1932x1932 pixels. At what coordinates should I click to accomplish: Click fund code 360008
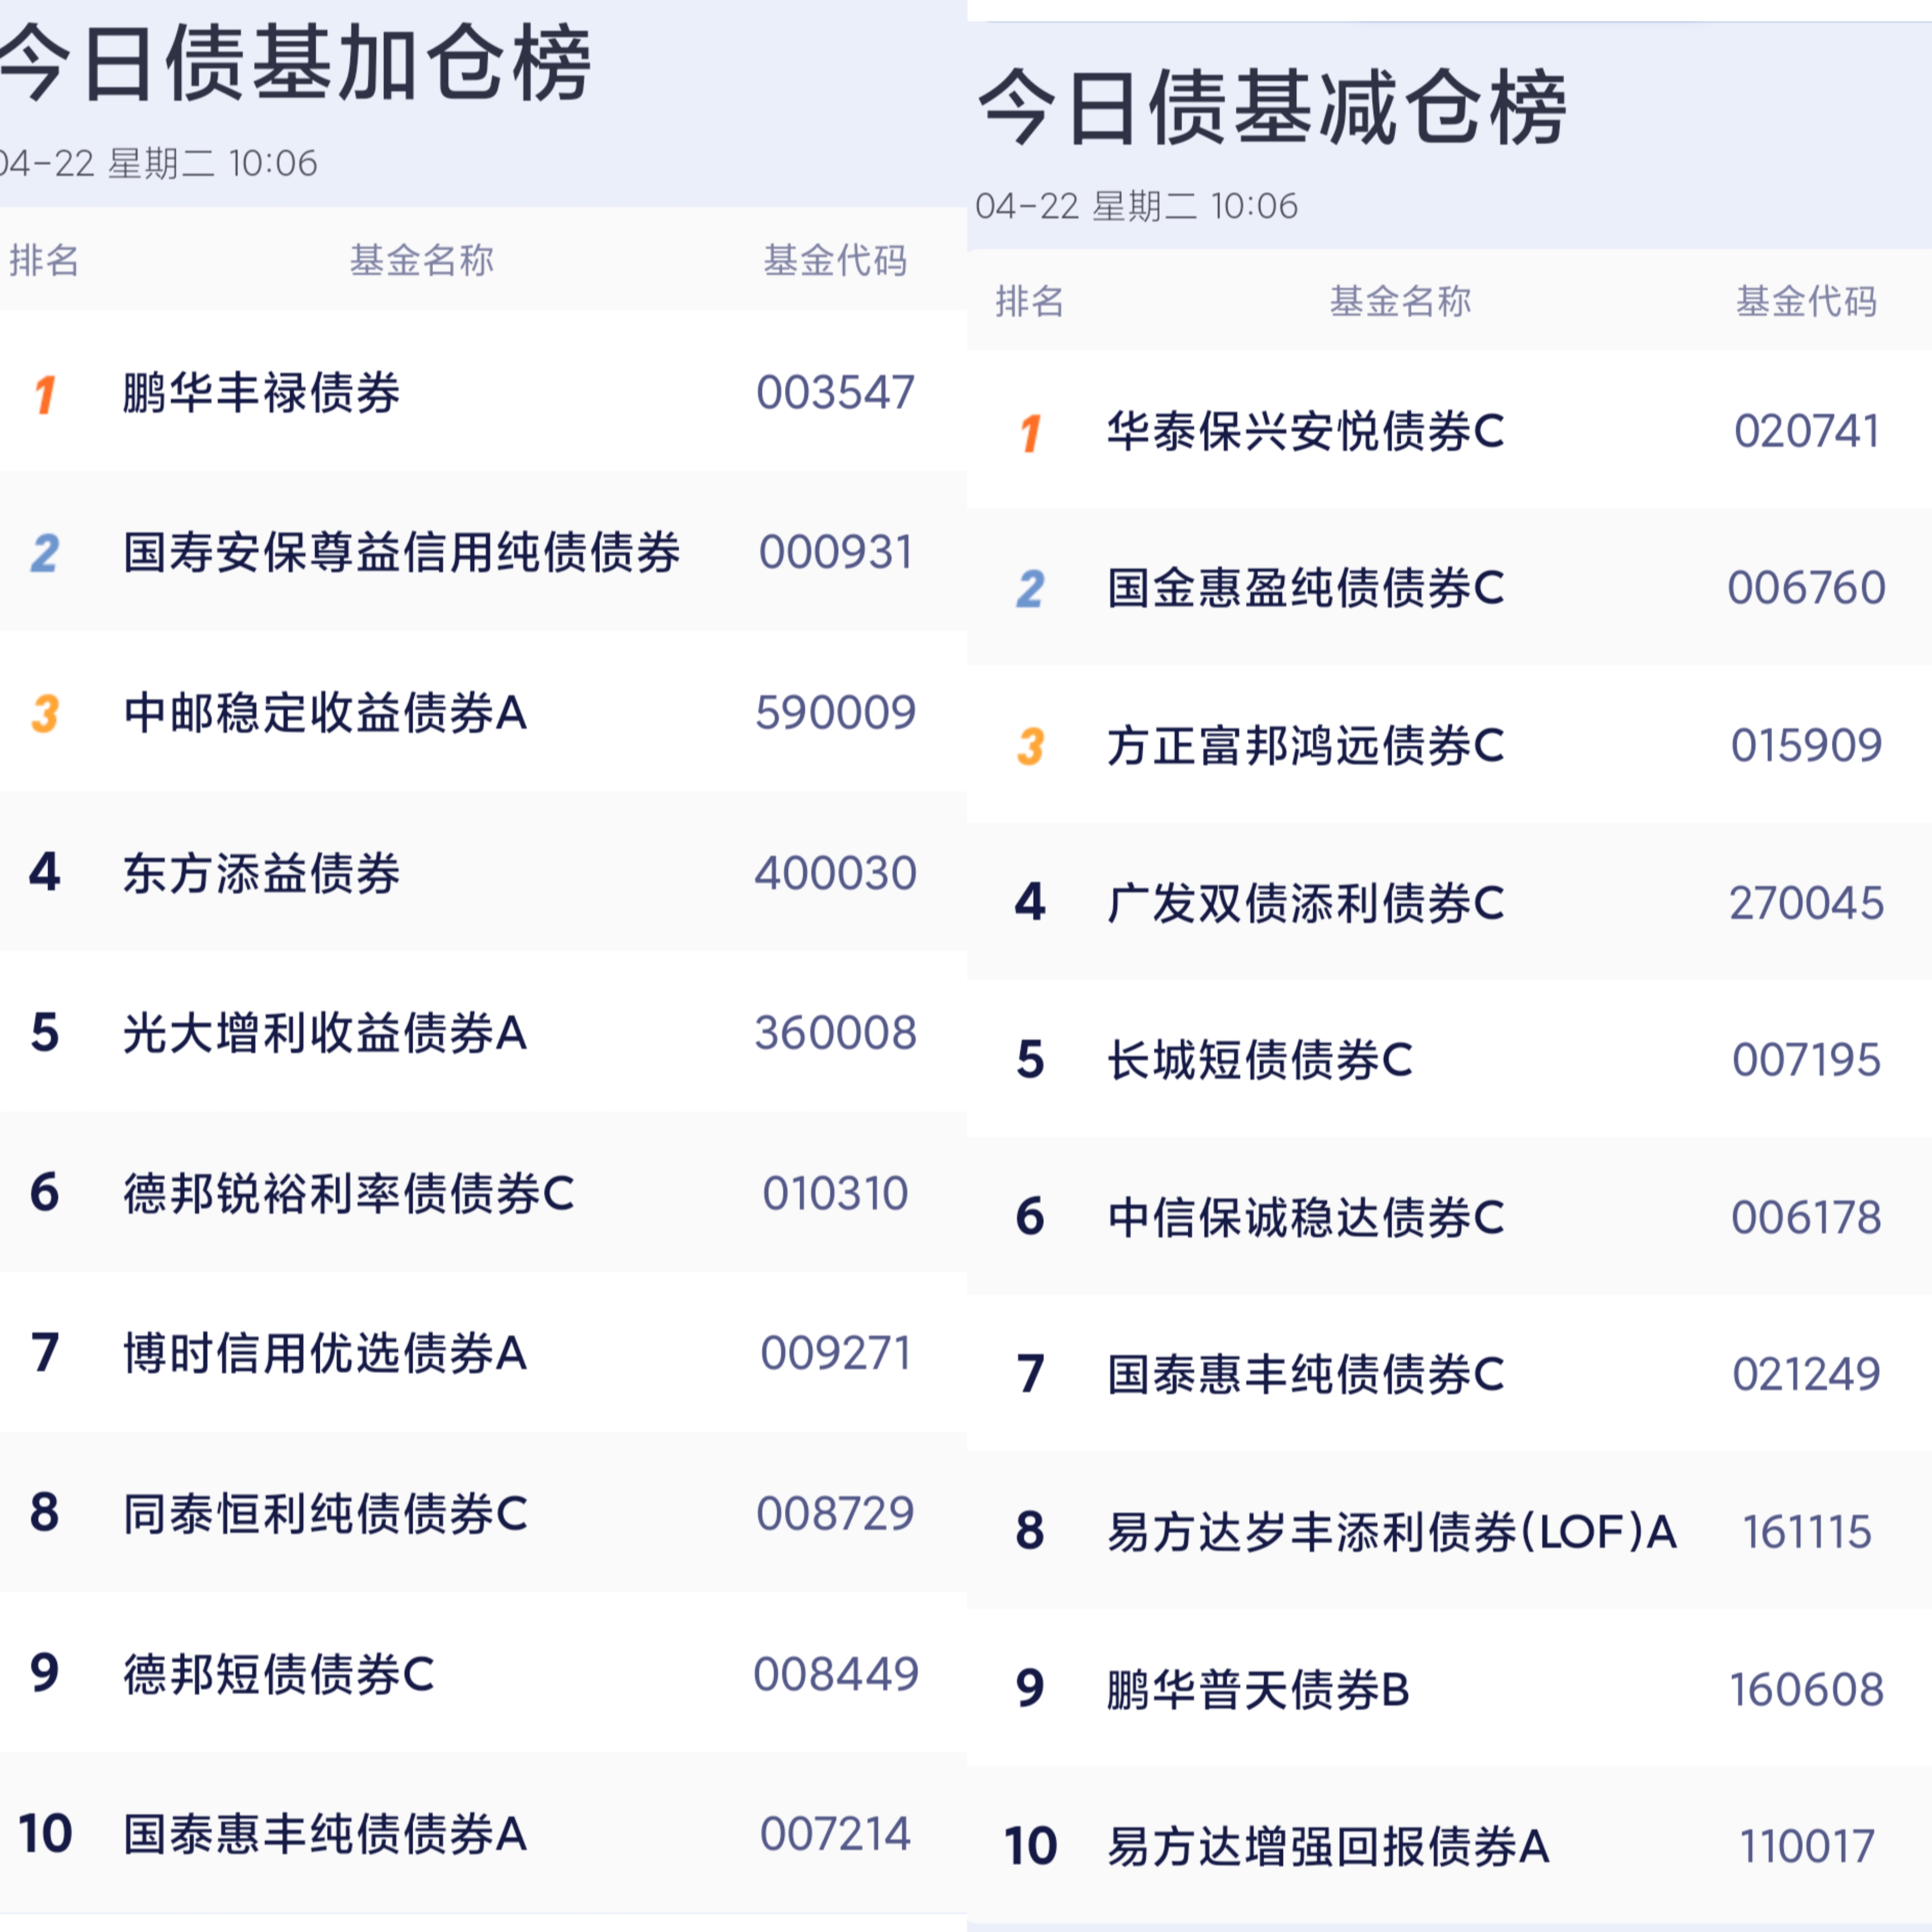pyautogui.click(x=835, y=1033)
